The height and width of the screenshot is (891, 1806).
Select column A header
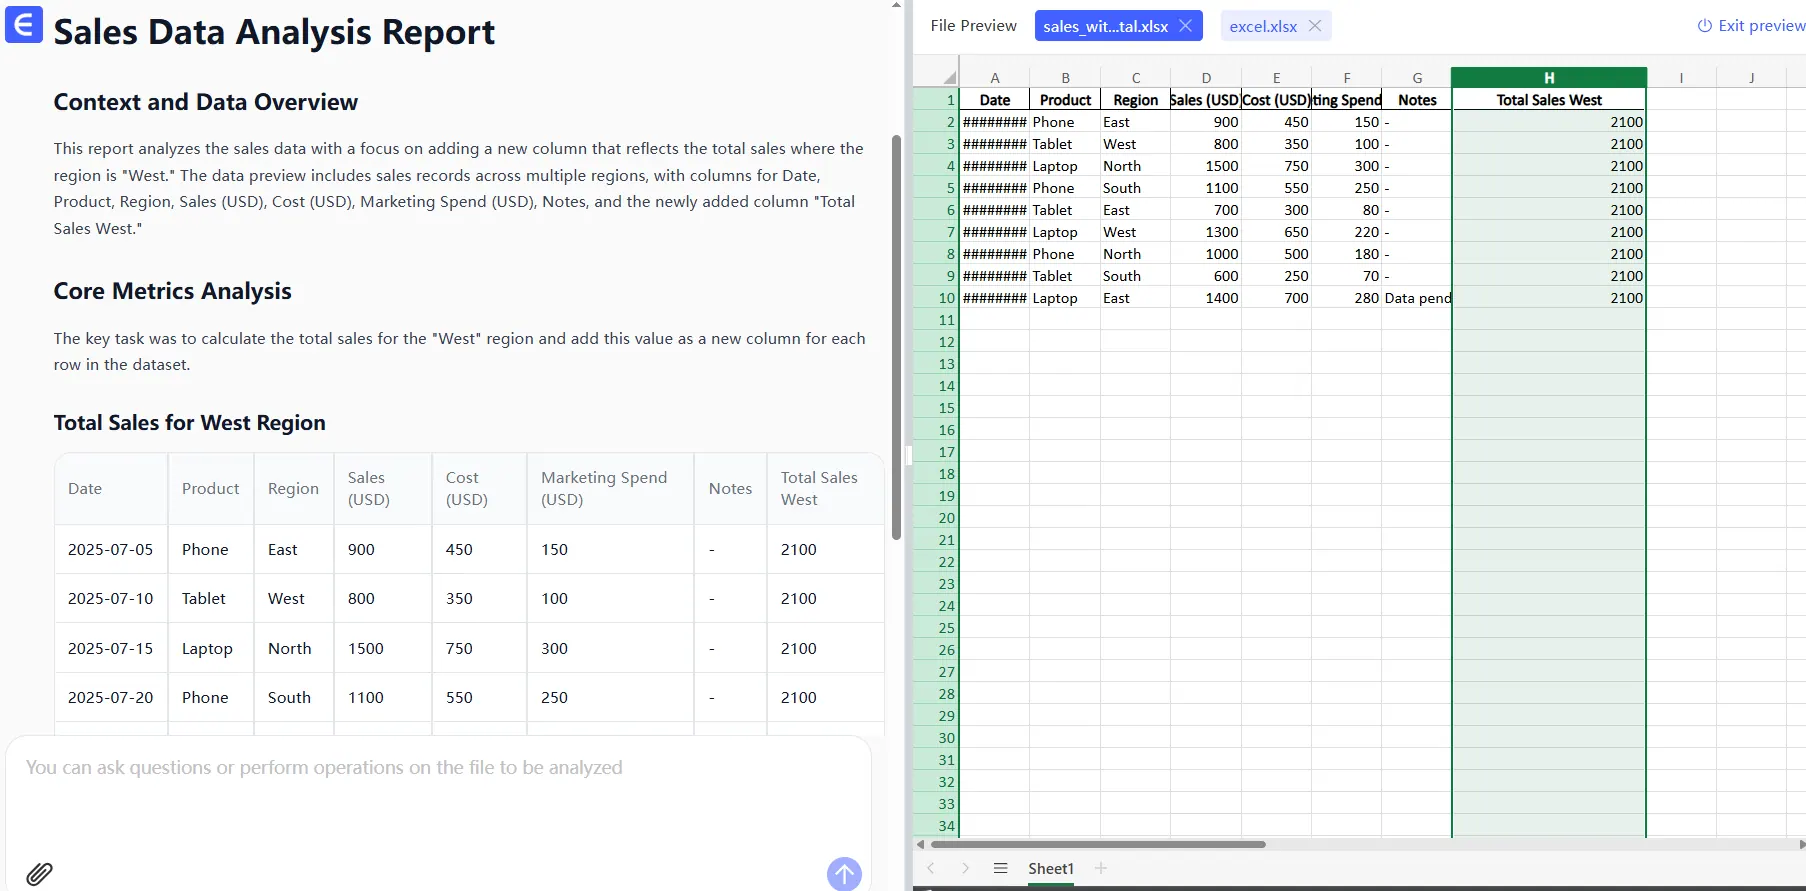coord(994,77)
